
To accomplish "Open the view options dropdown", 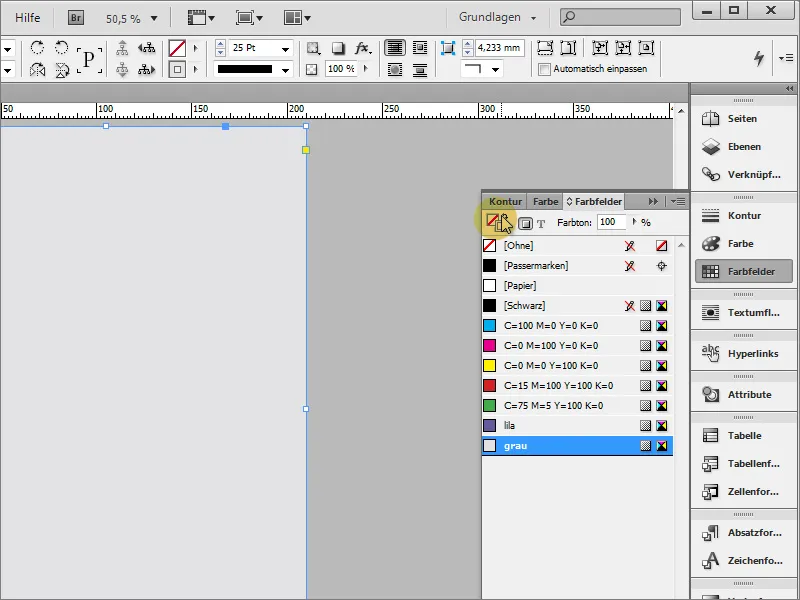I will (201, 18).
